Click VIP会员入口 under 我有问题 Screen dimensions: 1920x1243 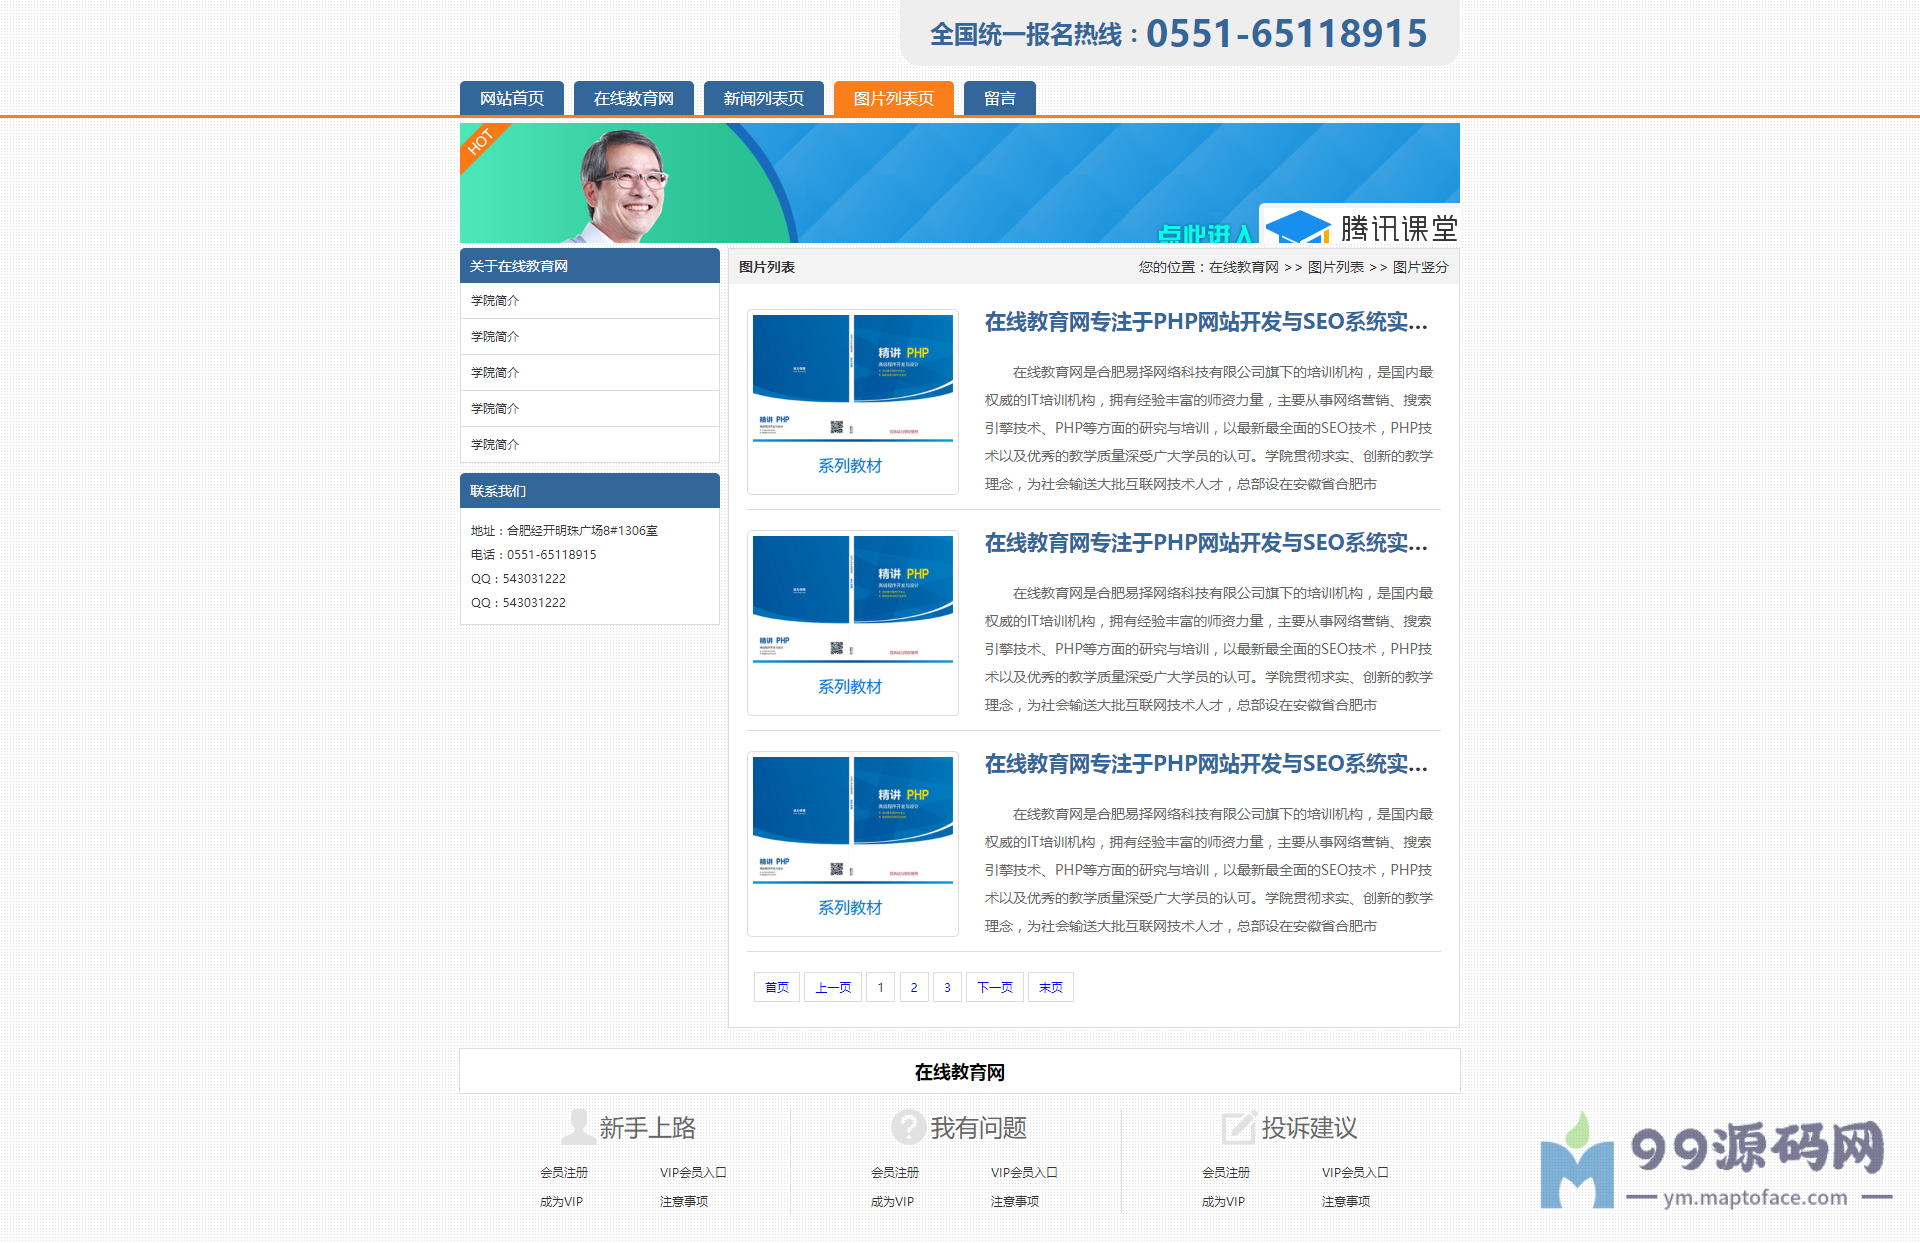tap(1024, 1172)
